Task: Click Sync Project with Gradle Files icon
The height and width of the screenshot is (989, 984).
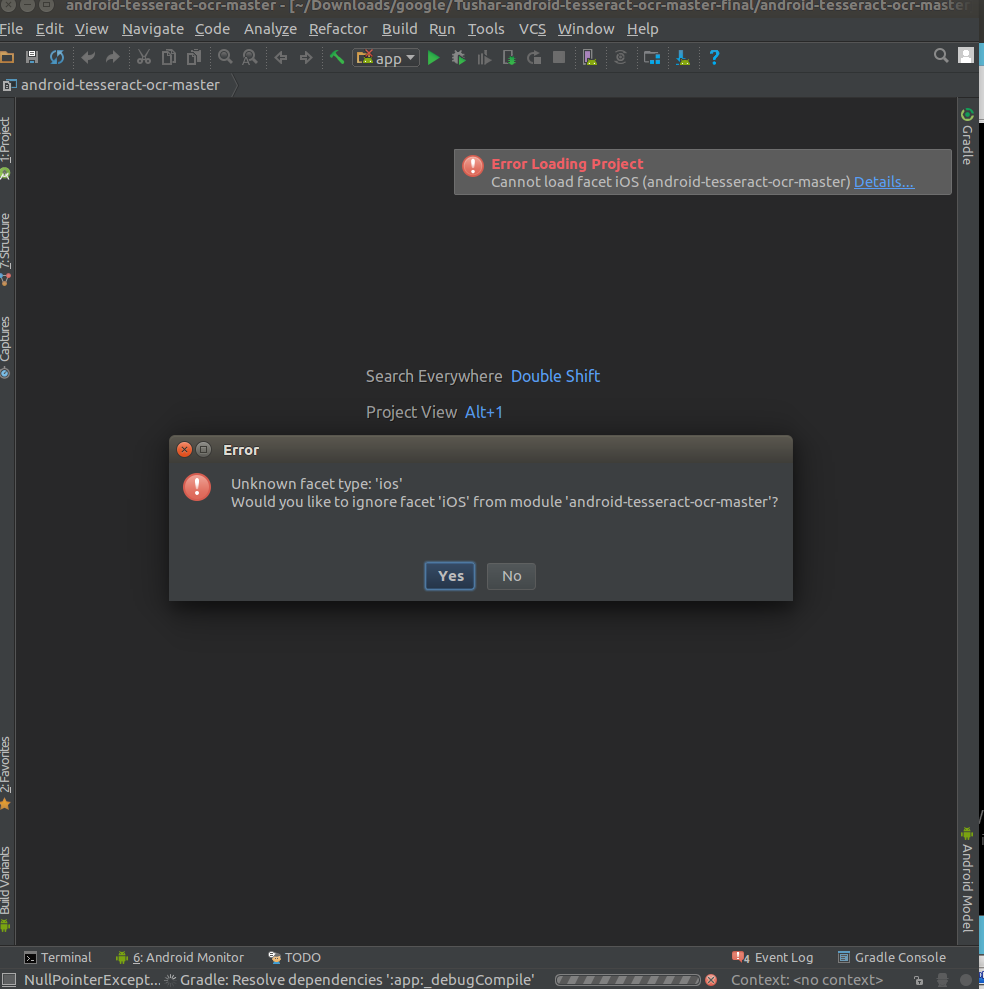Action: (x=621, y=57)
